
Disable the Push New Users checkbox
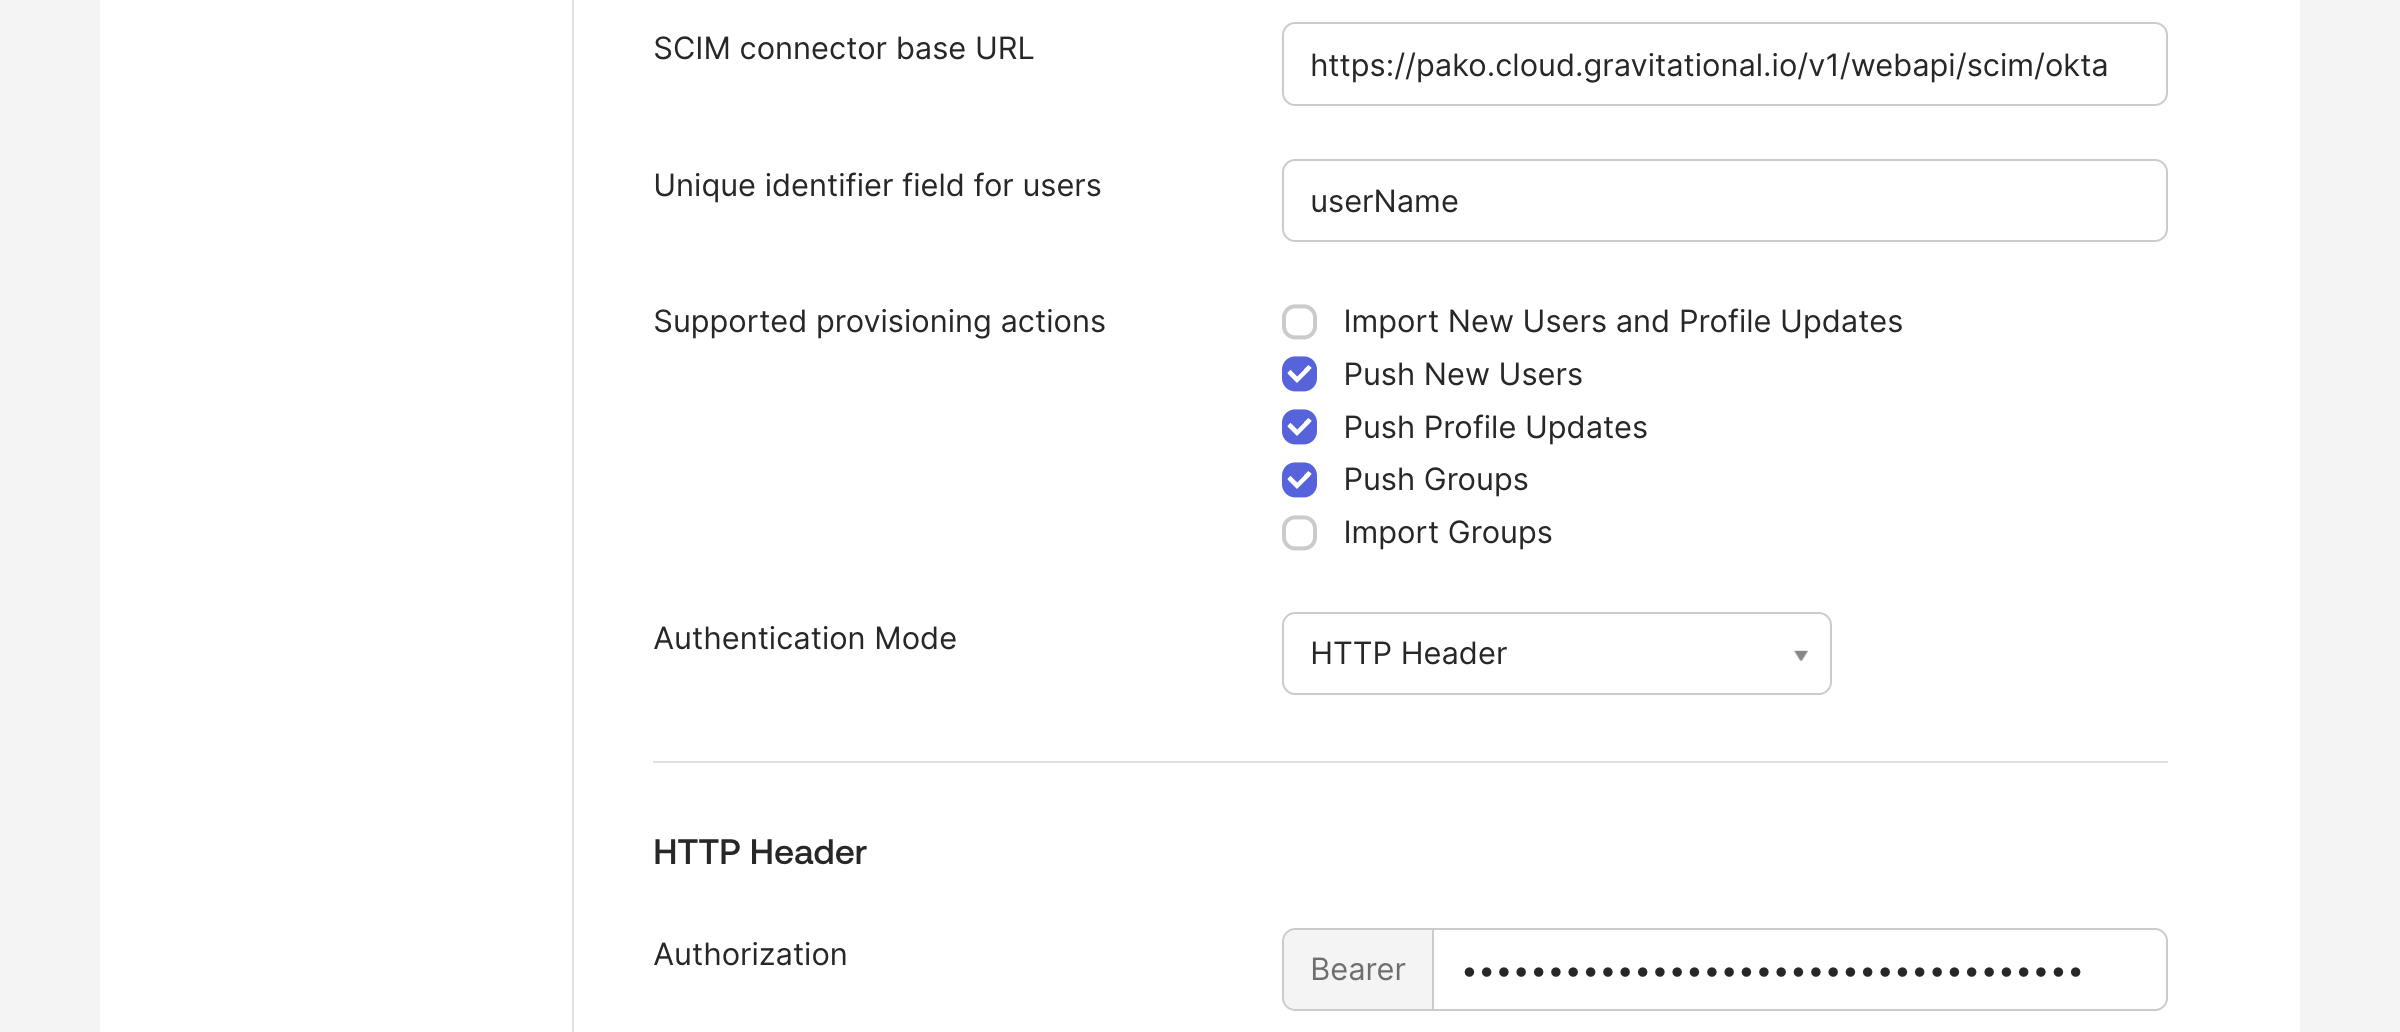coord(1299,374)
